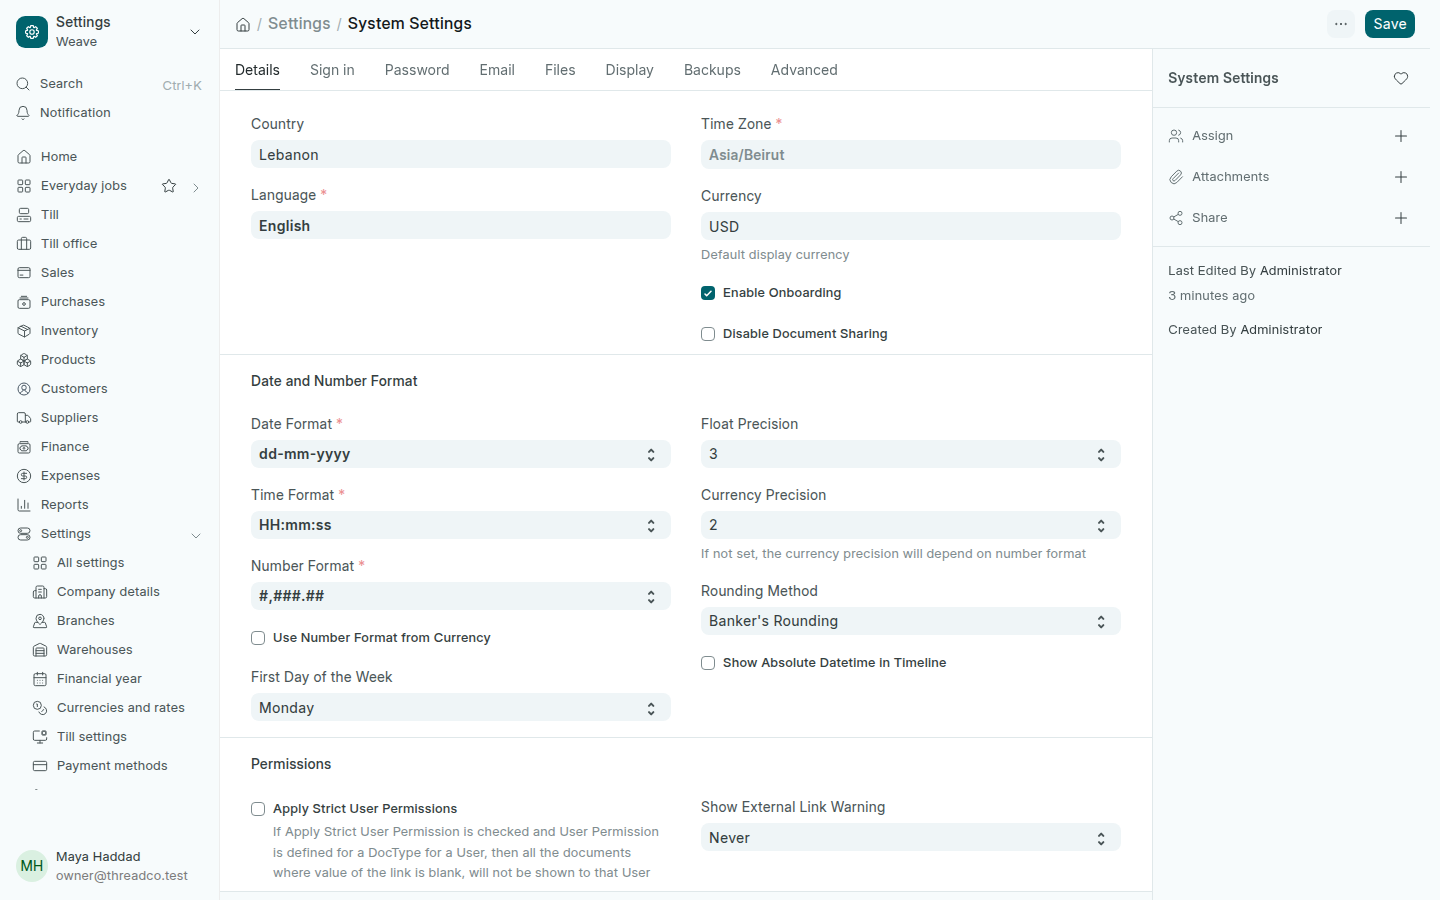Viewport: 1440px width, 900px height.
Task: Open the Advanced tab
Action: 804,70
